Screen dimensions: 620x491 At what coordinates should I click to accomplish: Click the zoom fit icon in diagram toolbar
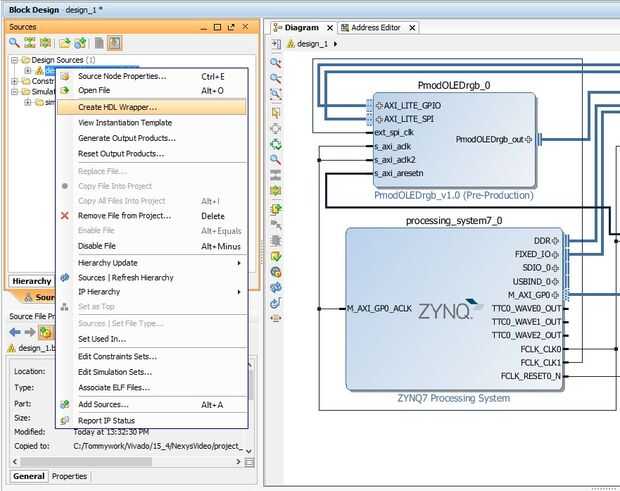tap(276, 94)
